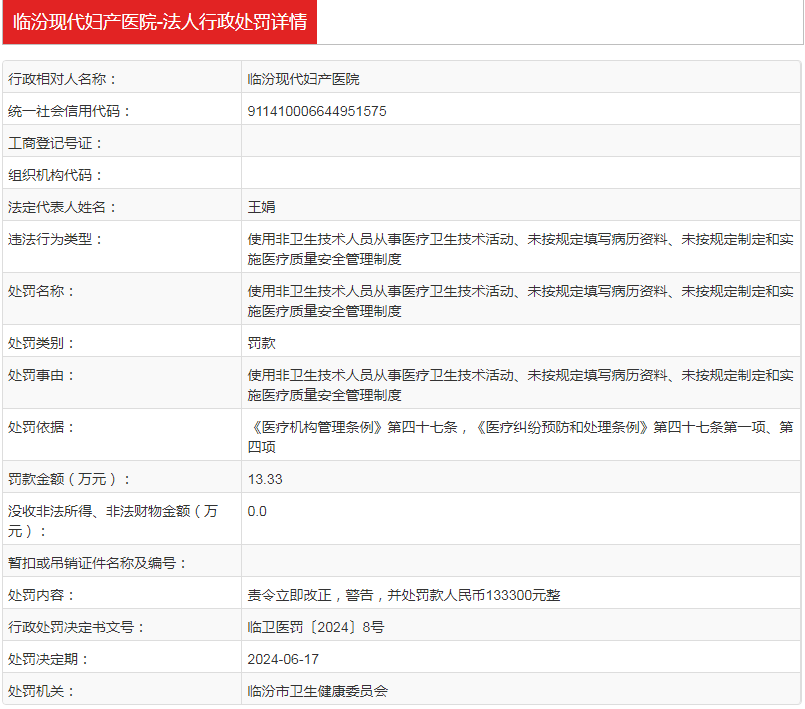Click the 工商登记号证 row label
Viewport: 805px width, 709px height.
tap(55, 143)
